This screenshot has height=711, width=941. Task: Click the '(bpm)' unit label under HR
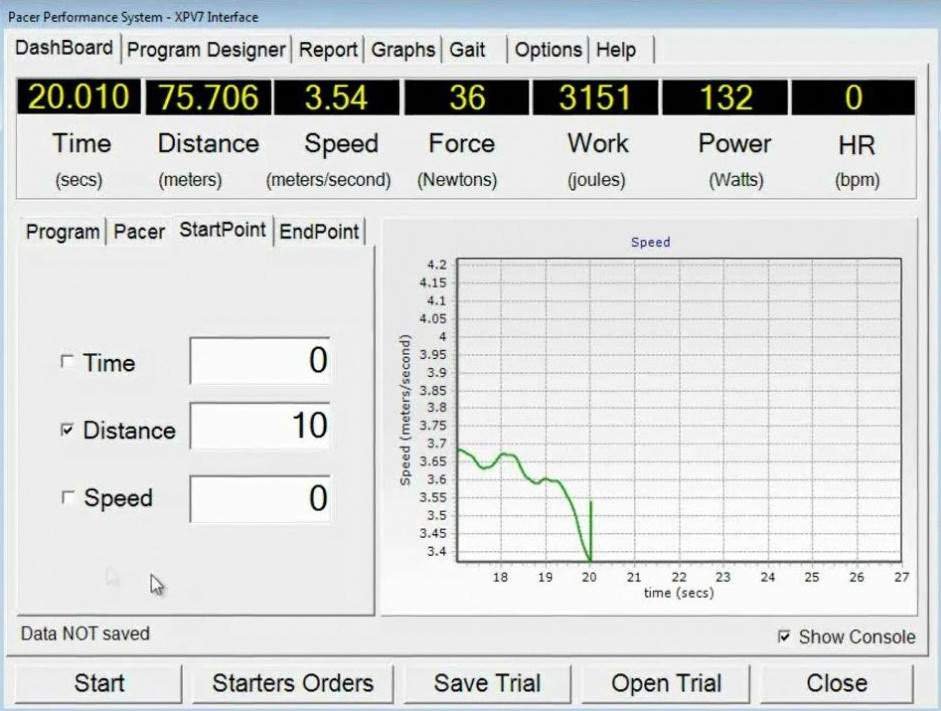857,179
